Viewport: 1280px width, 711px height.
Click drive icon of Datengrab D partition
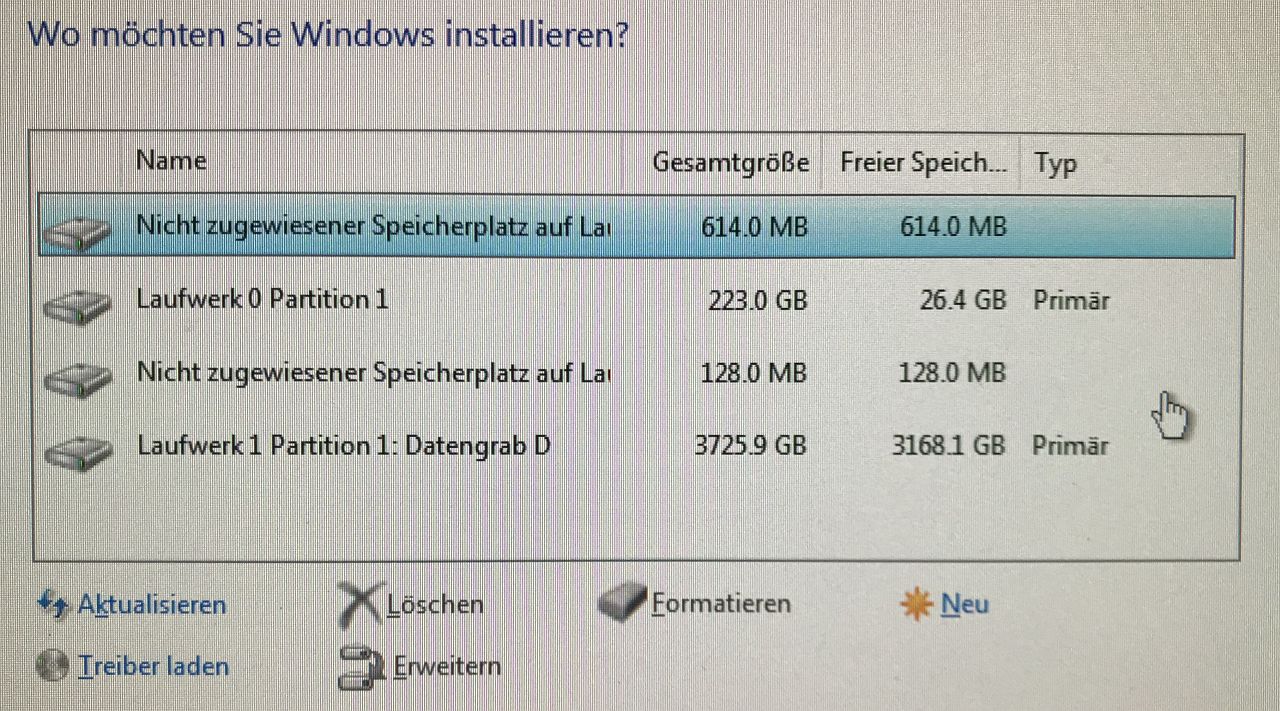(x=78, y=451)
